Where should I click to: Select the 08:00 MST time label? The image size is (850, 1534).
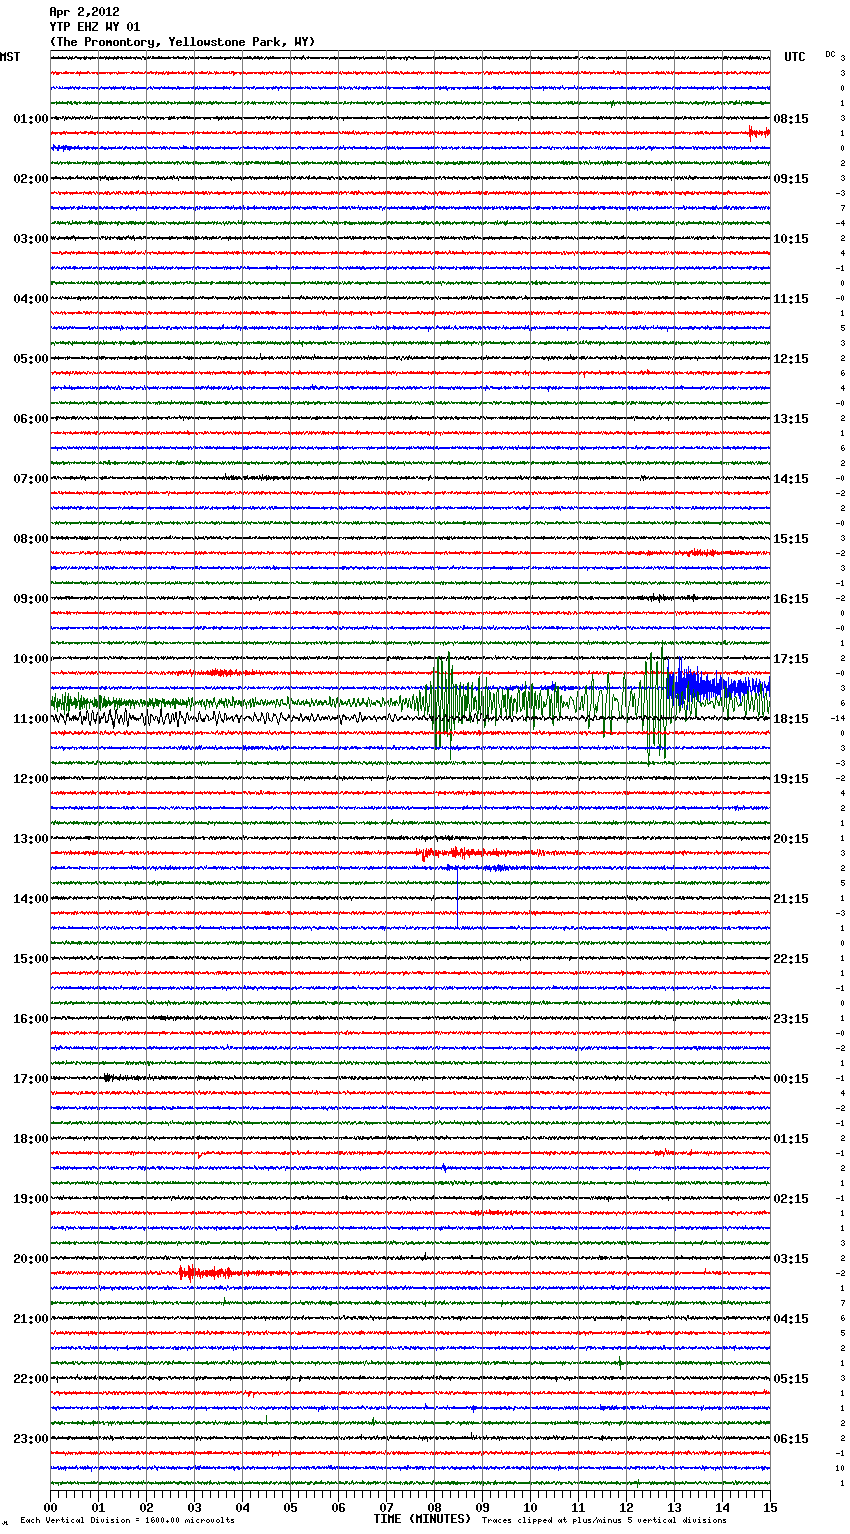[x=31, y=539]
